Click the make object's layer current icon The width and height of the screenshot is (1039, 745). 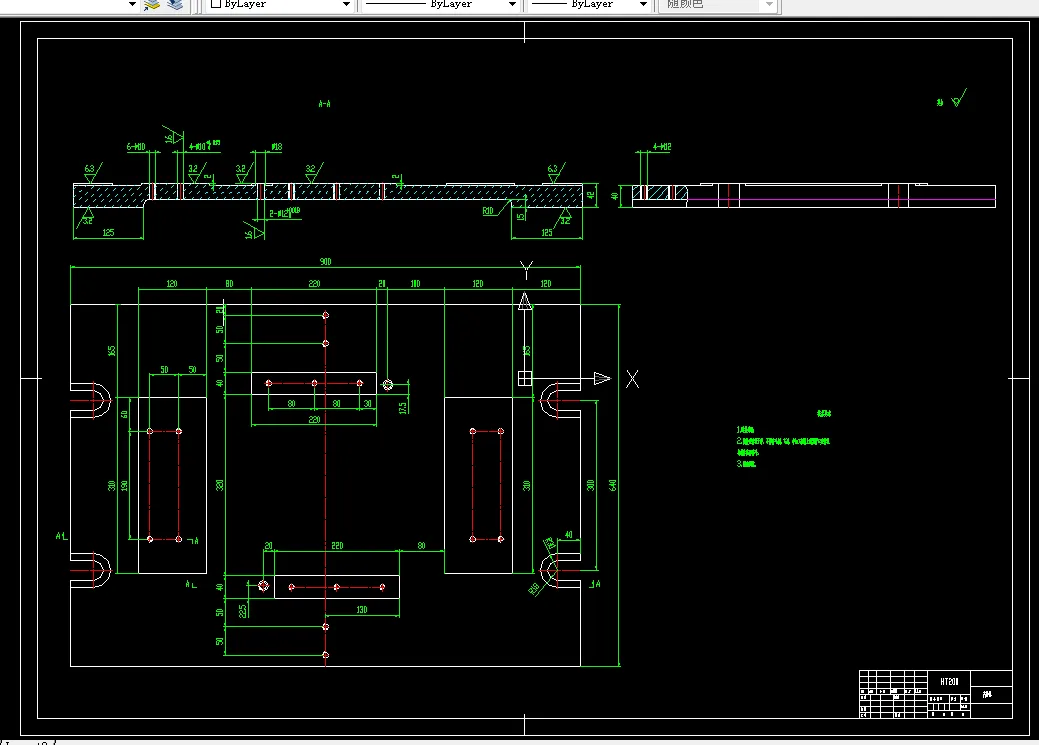152,5
